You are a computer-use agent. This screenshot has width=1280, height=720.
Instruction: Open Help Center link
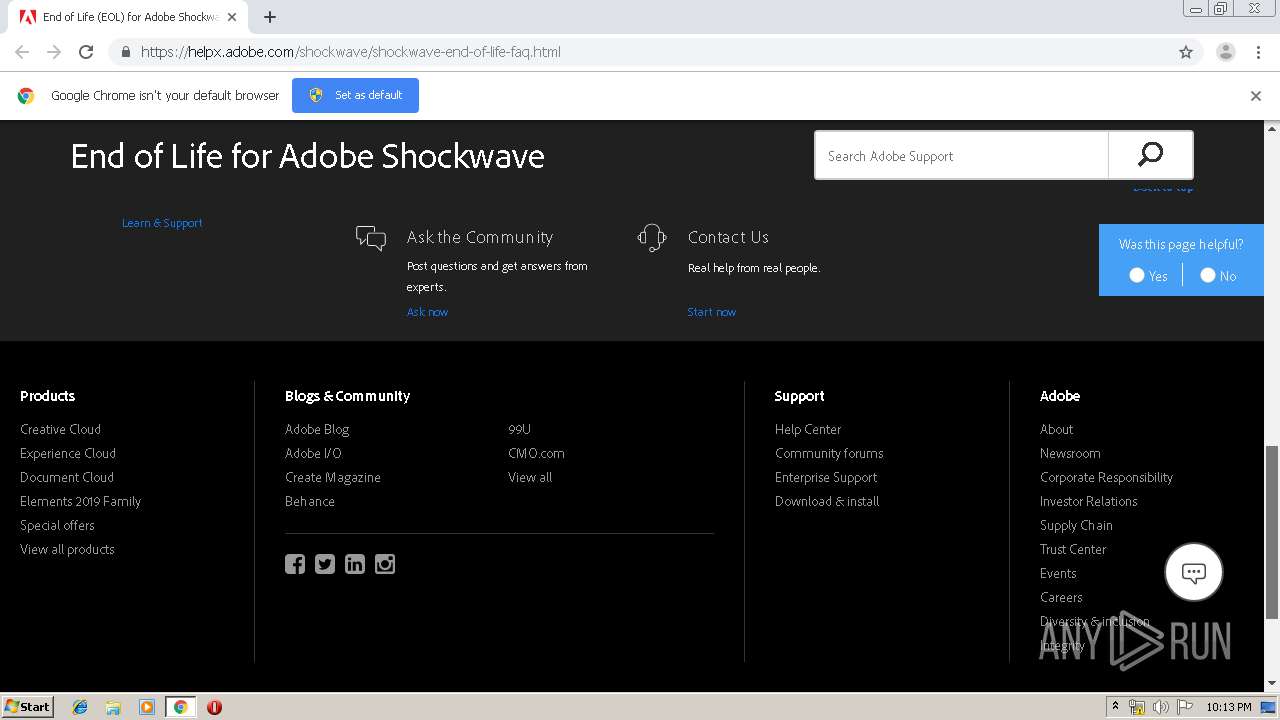click(808, 429)
